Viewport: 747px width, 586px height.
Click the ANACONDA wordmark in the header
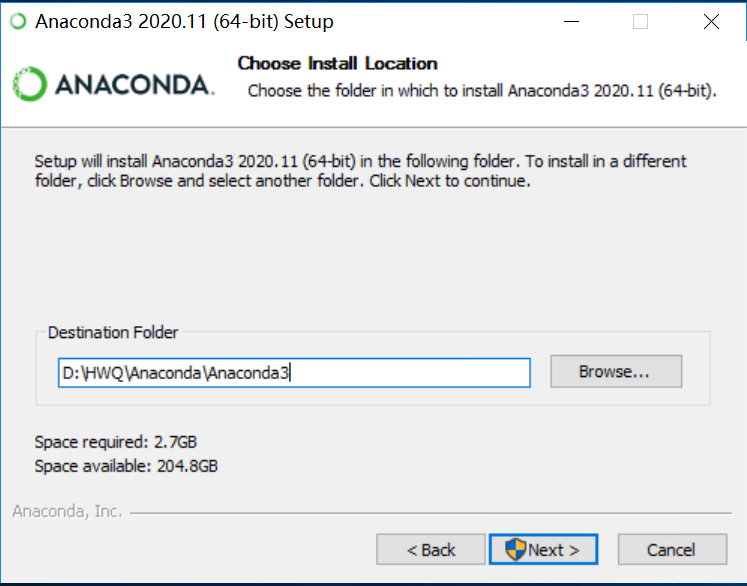(x=132, y=85)
